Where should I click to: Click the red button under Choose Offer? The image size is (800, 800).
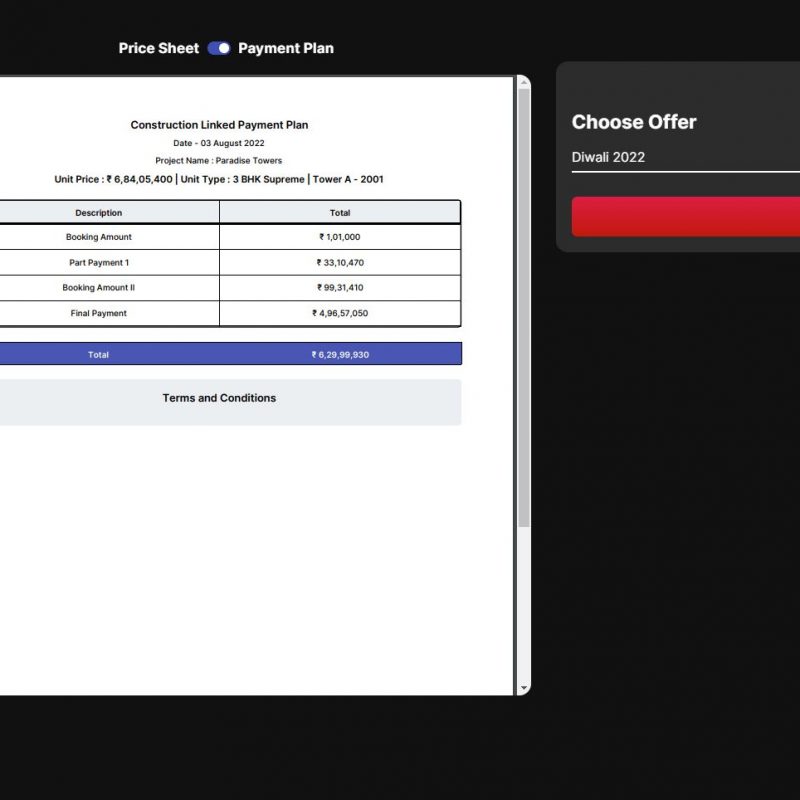[x=685, y=217]
